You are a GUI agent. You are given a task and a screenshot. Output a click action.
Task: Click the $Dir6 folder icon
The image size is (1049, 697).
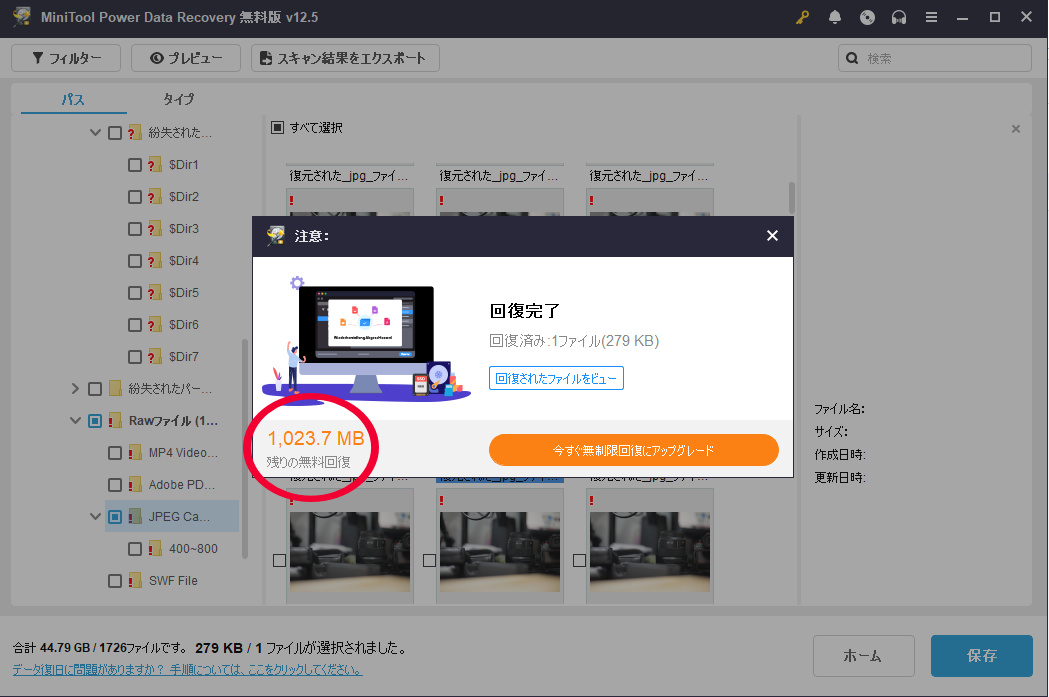point(155,324)
